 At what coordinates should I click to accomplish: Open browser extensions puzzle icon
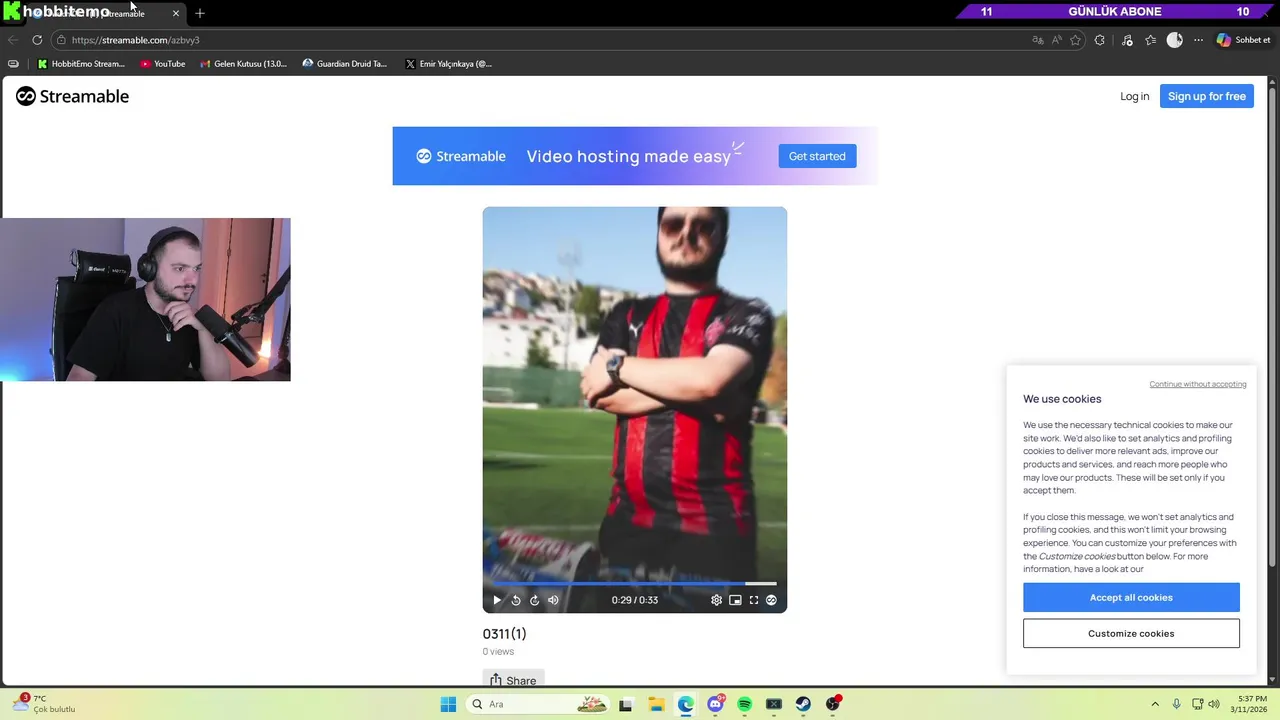1100,40
